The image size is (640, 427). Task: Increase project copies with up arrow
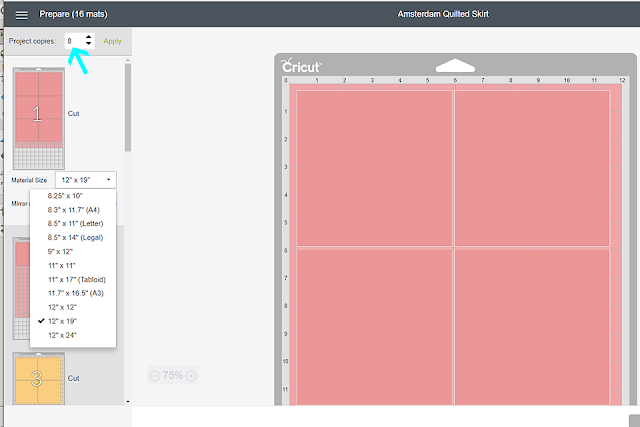pos(89,37)
